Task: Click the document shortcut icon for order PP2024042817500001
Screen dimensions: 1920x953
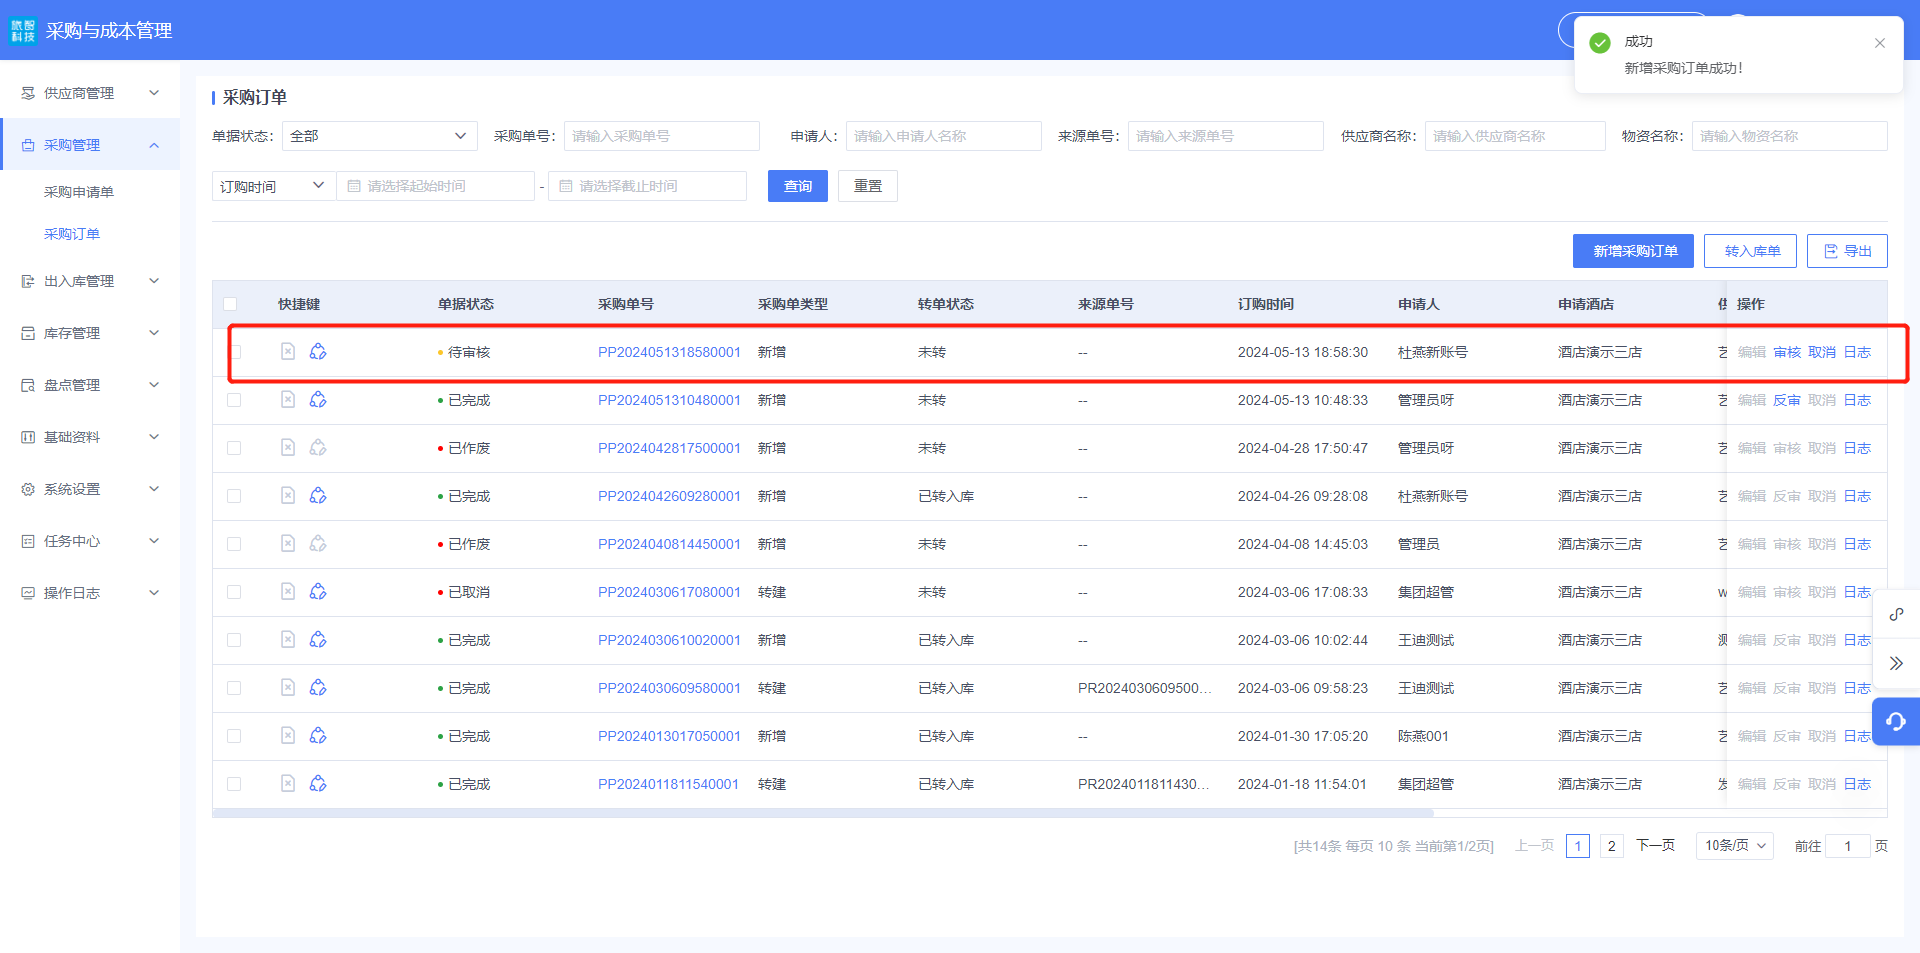Action: 288,447
